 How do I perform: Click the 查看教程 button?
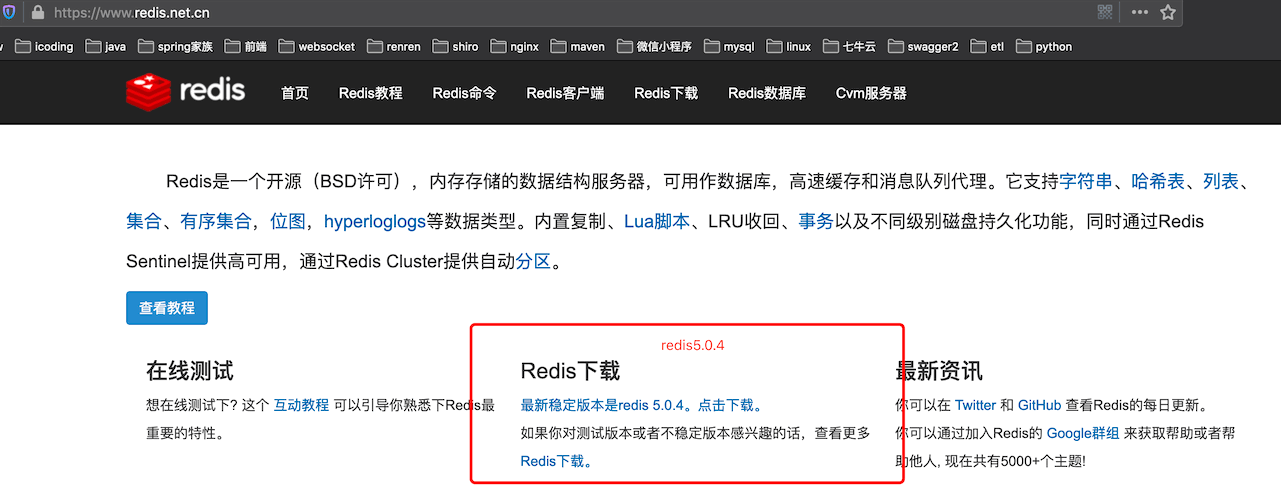point(167,308)
